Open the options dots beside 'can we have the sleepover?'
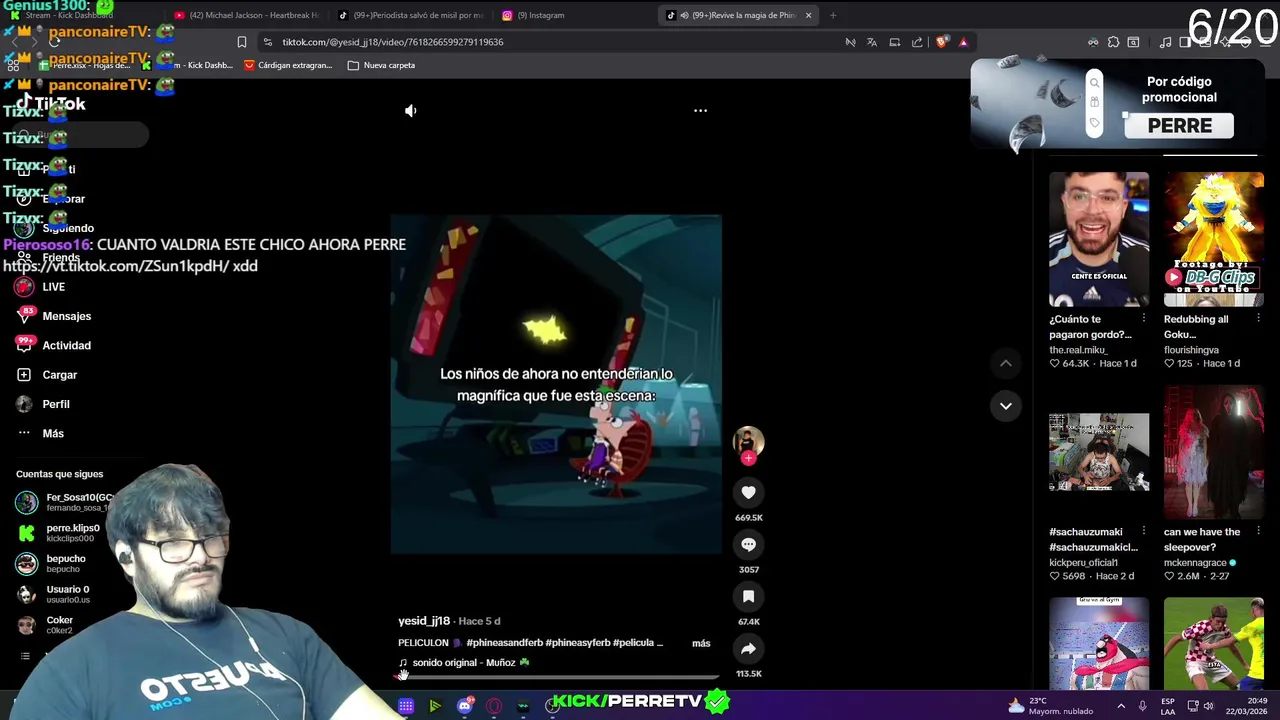The height and width of the screenshot is (720, 1280). 1258,532
